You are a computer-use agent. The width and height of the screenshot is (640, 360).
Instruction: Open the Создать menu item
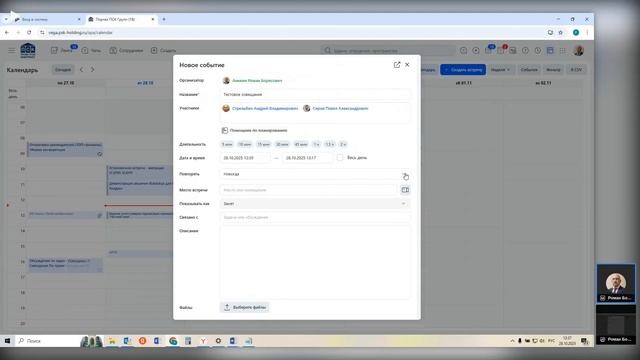[163, 50]
